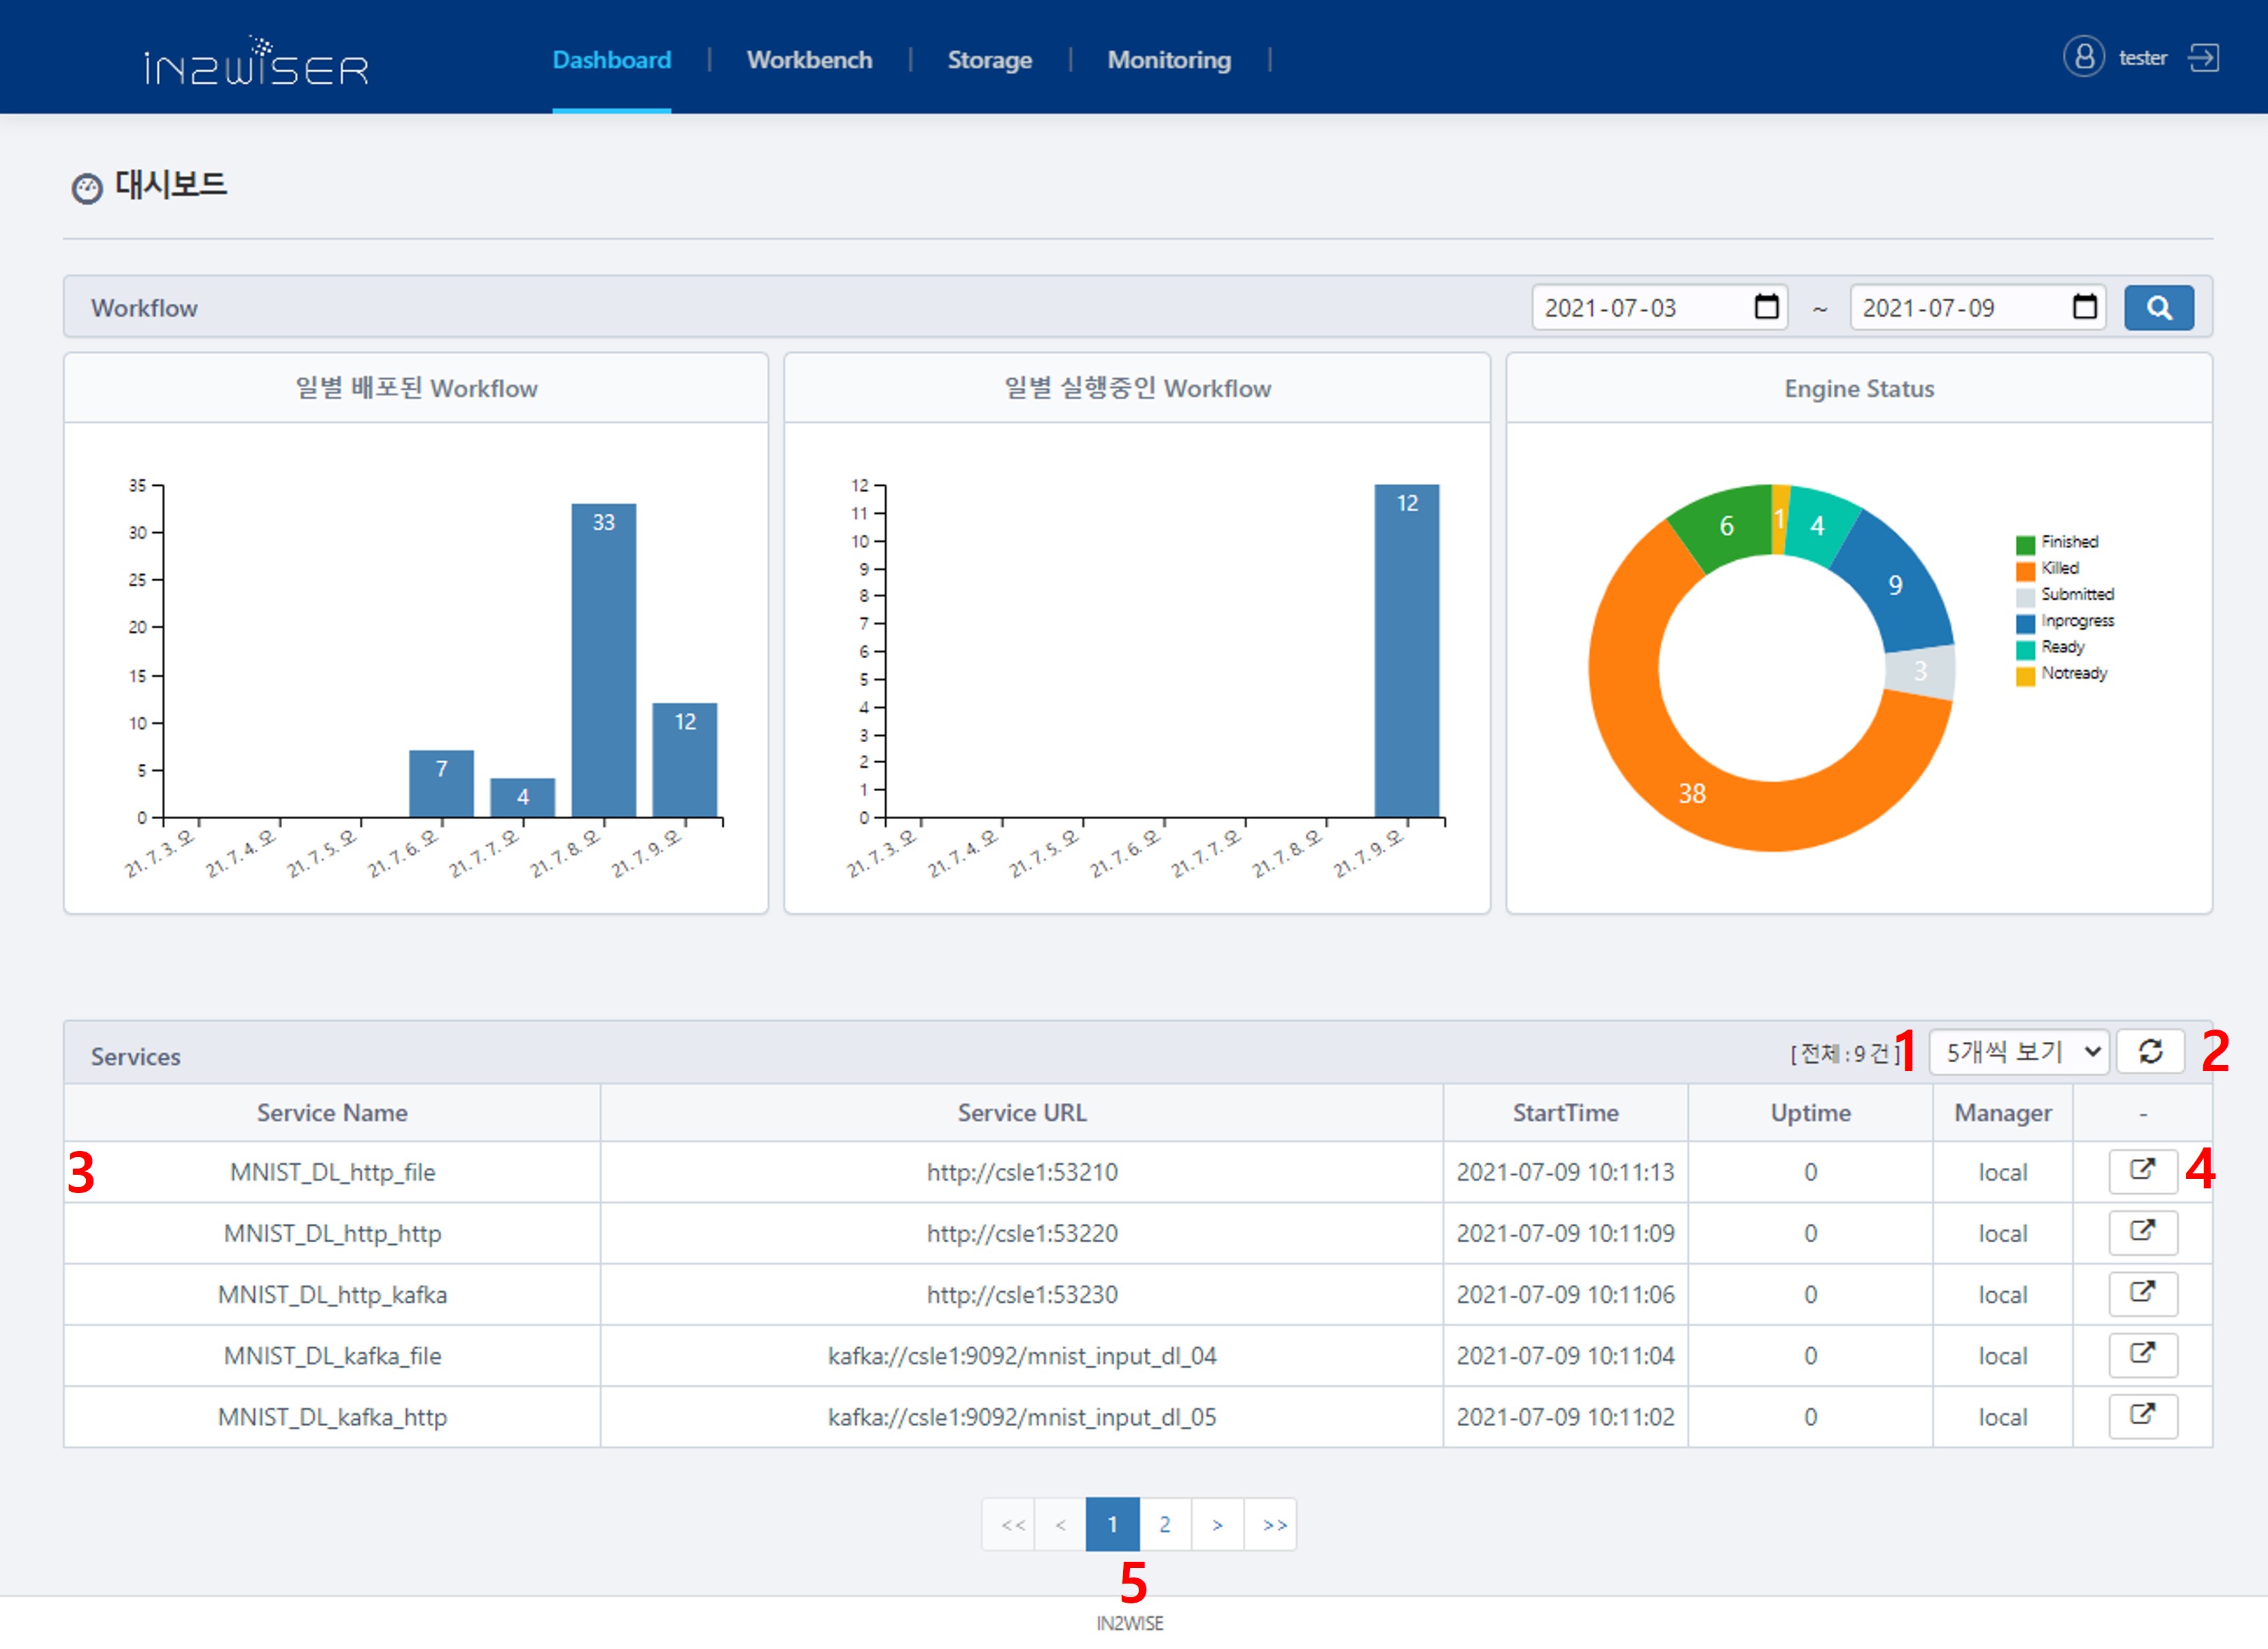Open calendar picker for end date 2021-07-09
Viewport: 2268px width, 1649px height.
(2084, 307)
